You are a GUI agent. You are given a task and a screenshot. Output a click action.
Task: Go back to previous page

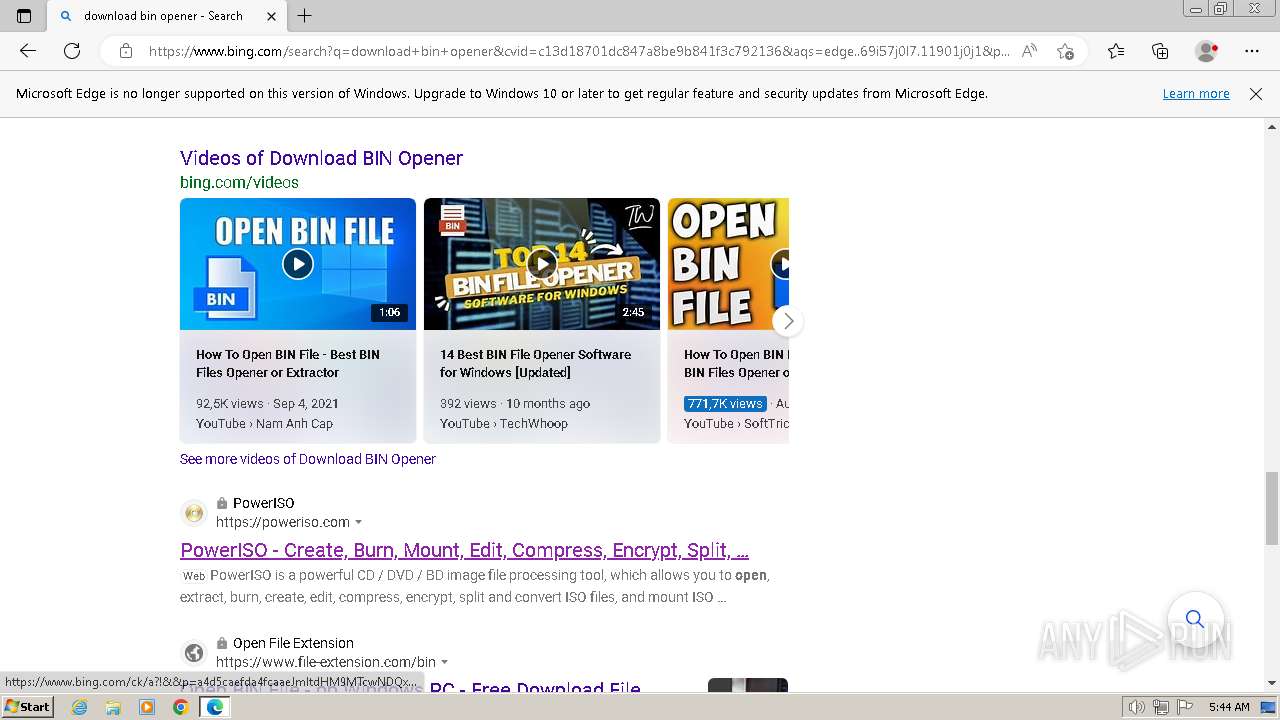point(28,51)
